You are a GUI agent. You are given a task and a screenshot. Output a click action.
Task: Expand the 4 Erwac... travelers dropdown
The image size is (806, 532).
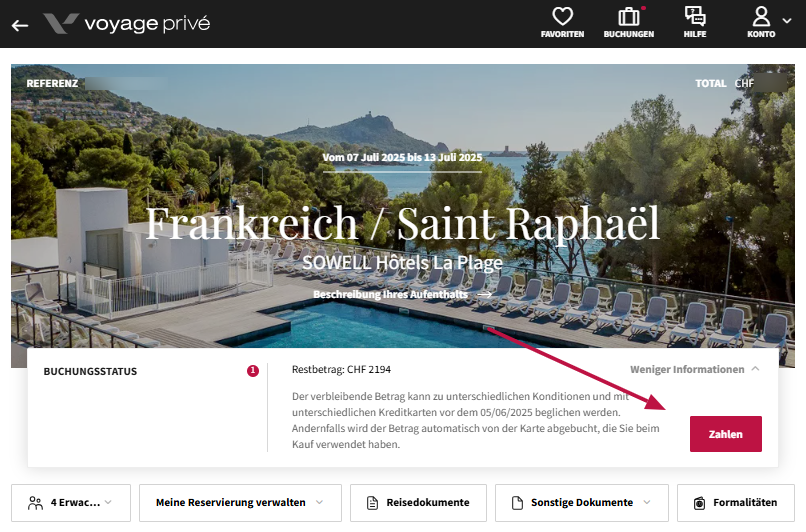[71, 503]
